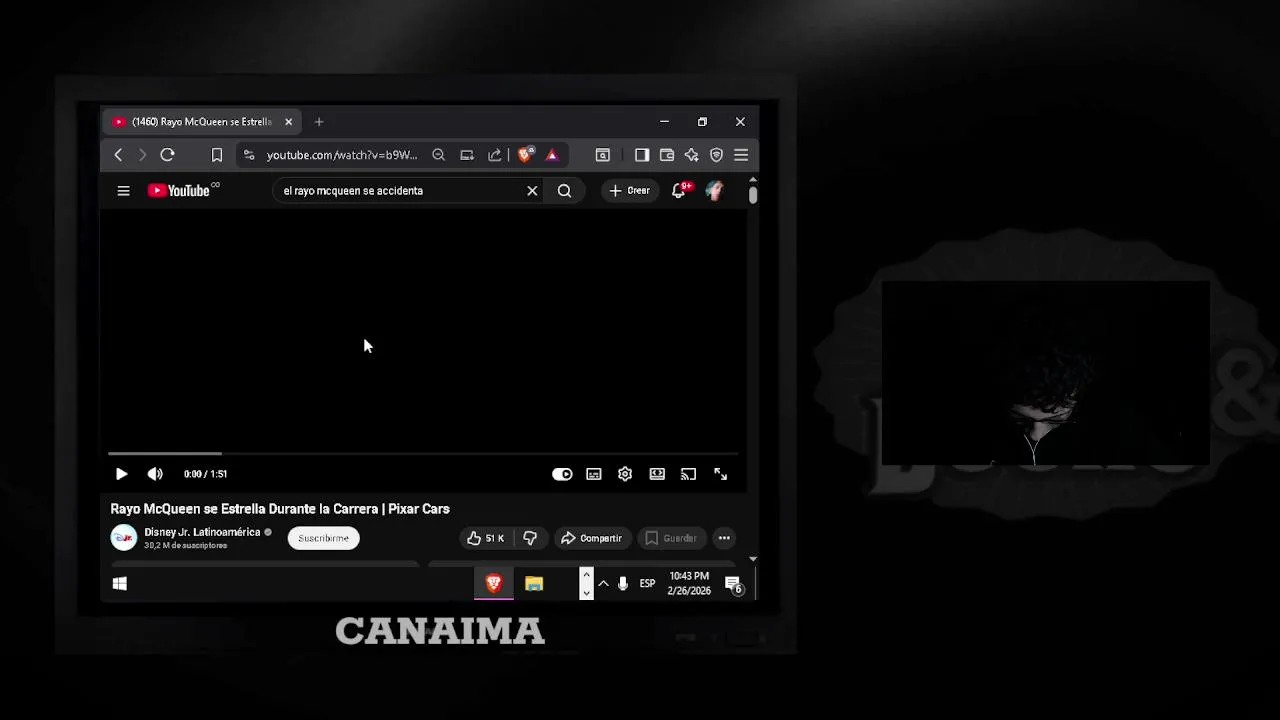Open Disney Jr. Latinoamérica channel avatar
The width and height of the screenshot is (1280, 720).
[x=123, y=538]
